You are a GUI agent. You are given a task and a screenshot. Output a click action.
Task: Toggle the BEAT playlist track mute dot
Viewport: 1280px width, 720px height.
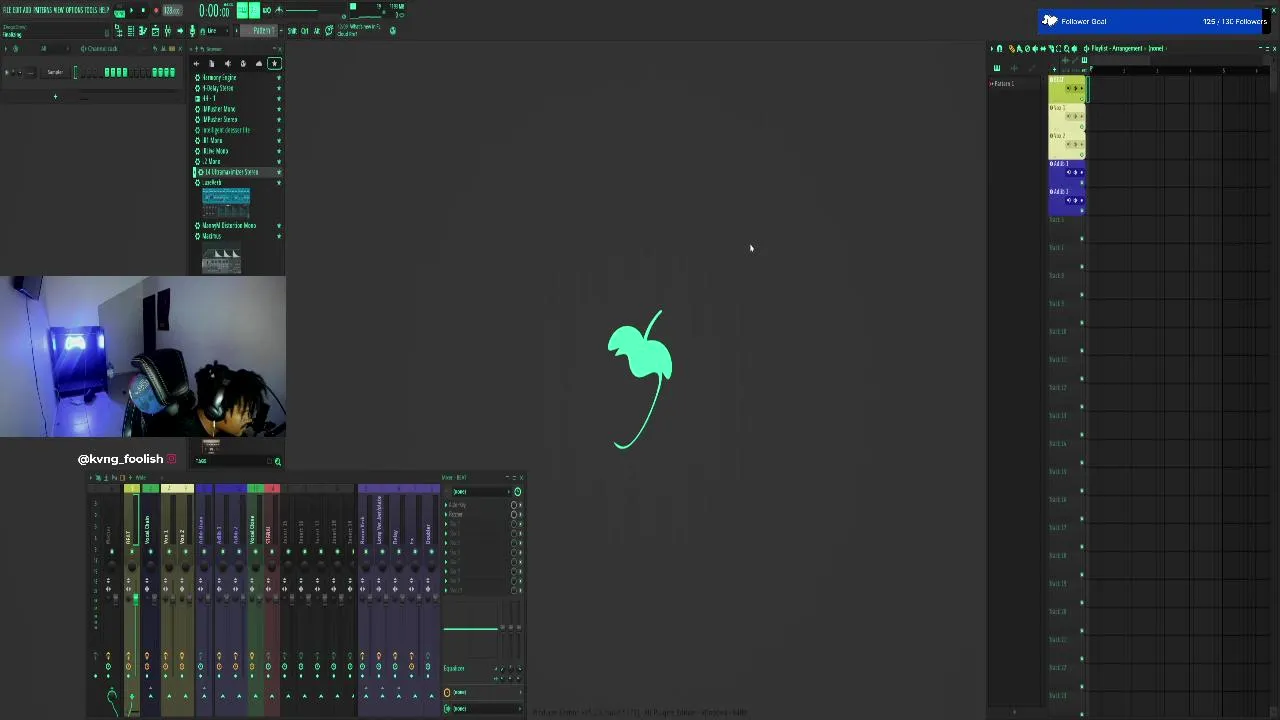1082,99
